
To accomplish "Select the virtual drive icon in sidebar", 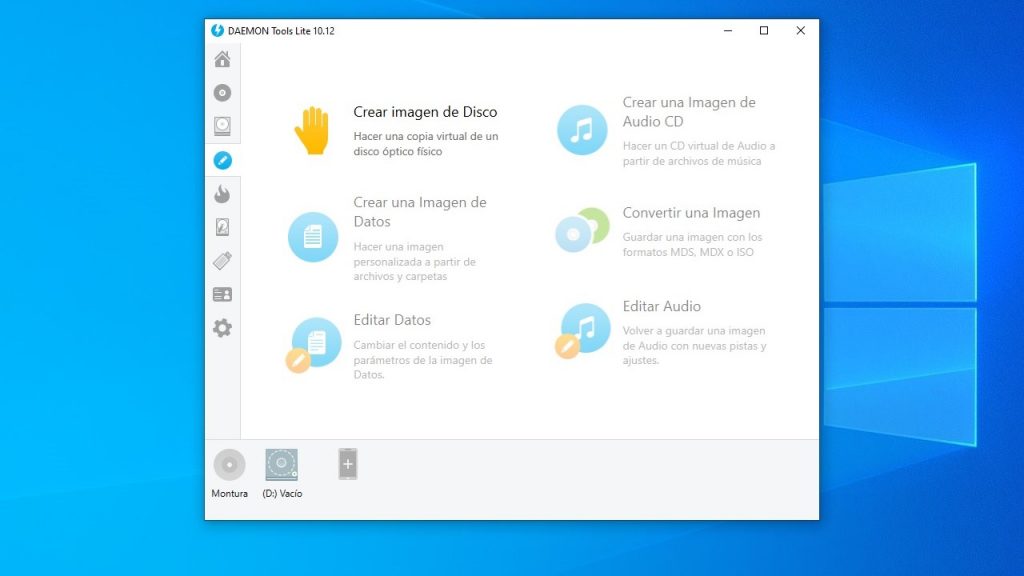I will (222, 126).
